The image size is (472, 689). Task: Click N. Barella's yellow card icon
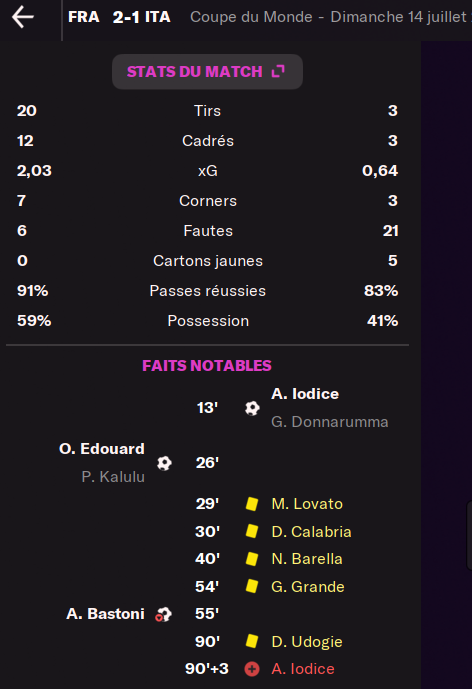coord(252,559)
